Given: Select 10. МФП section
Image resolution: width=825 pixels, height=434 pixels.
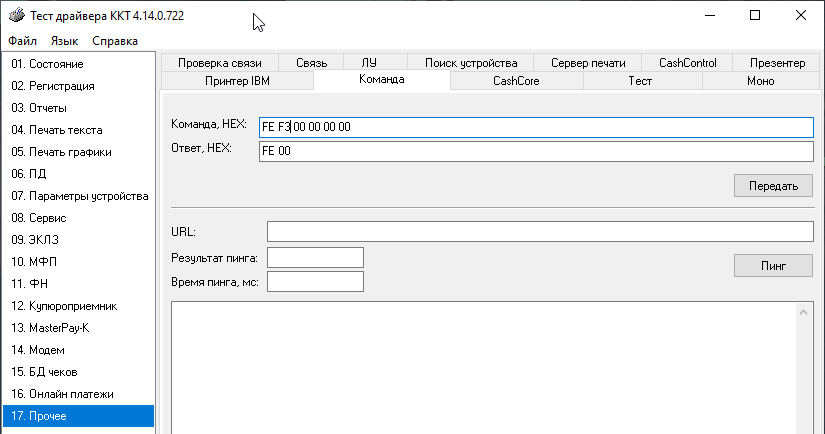Looking at the screenshot, I should 78,262.
